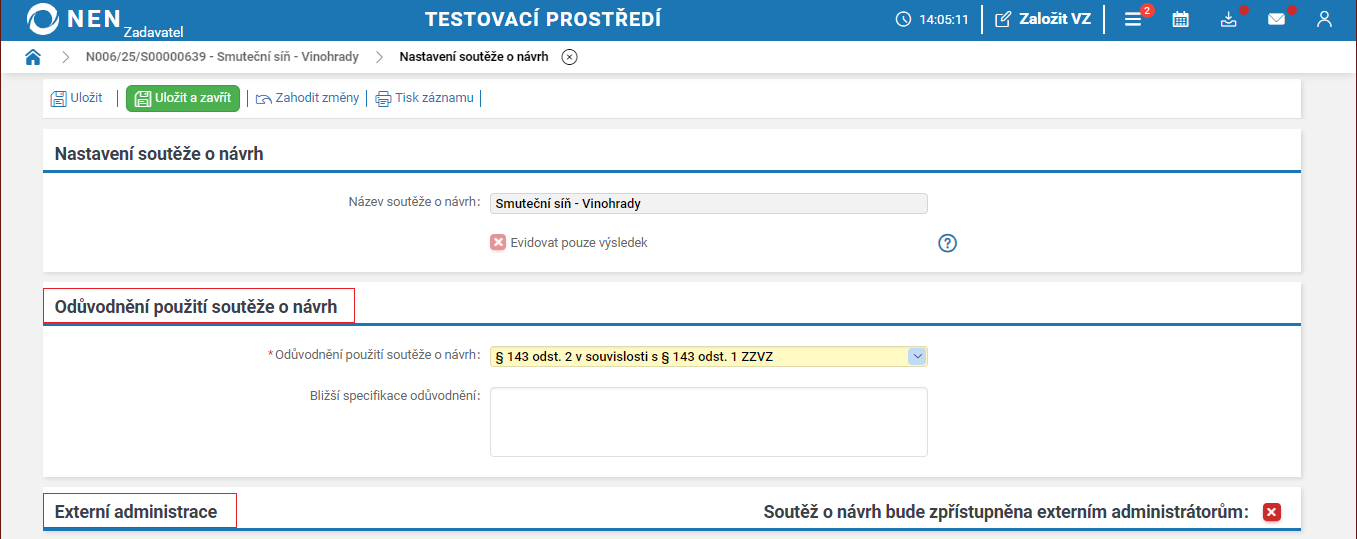Click the home icon in breadcrumb
Image resolution: width=1357 pixels, height=539 pixels.
pyautogui.click(x=33, y=57)
